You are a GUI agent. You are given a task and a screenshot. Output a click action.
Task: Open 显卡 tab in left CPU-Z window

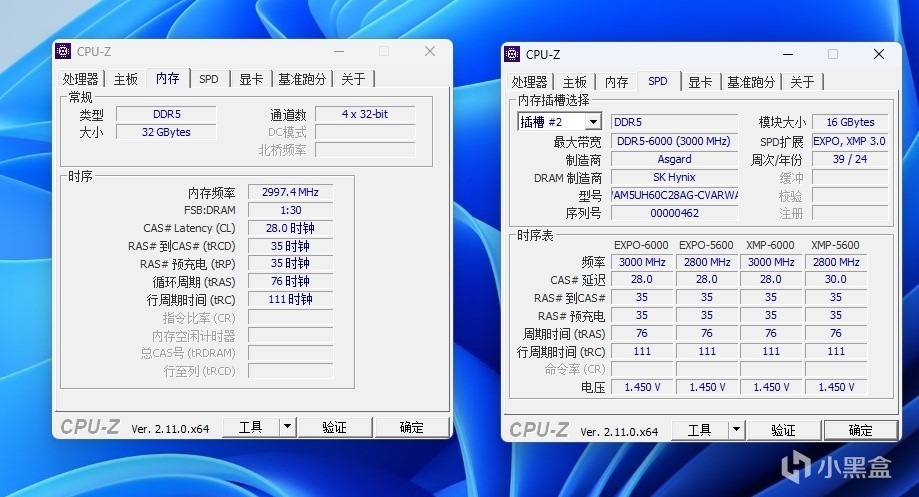pos(251,79)
